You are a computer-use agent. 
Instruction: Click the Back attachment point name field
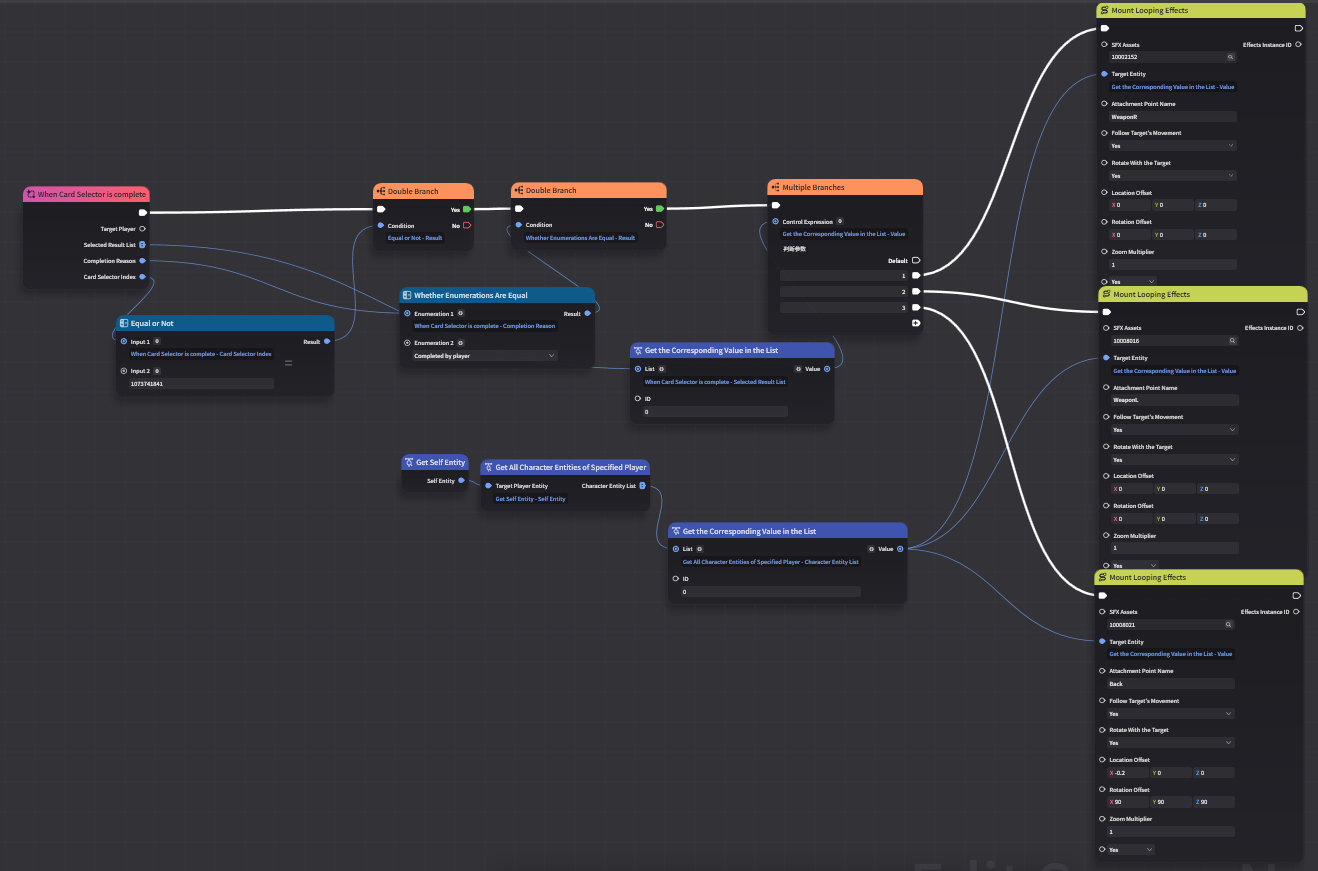click(x=1171, y=684)
